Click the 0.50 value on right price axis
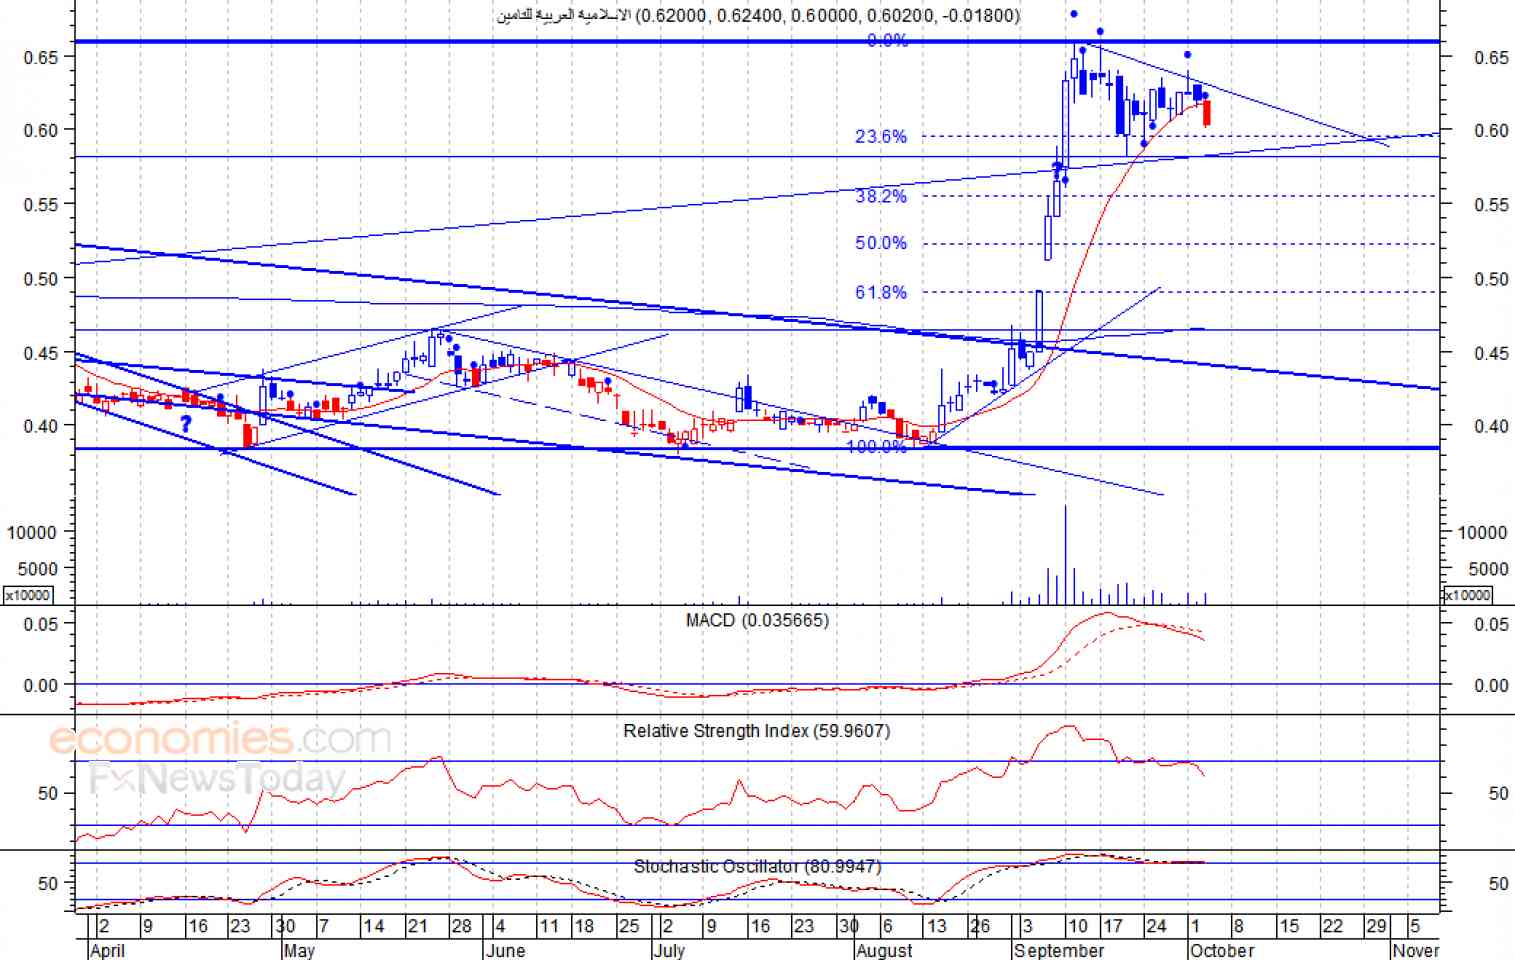Viewport: 1515px width, 960px height. 1491,279
